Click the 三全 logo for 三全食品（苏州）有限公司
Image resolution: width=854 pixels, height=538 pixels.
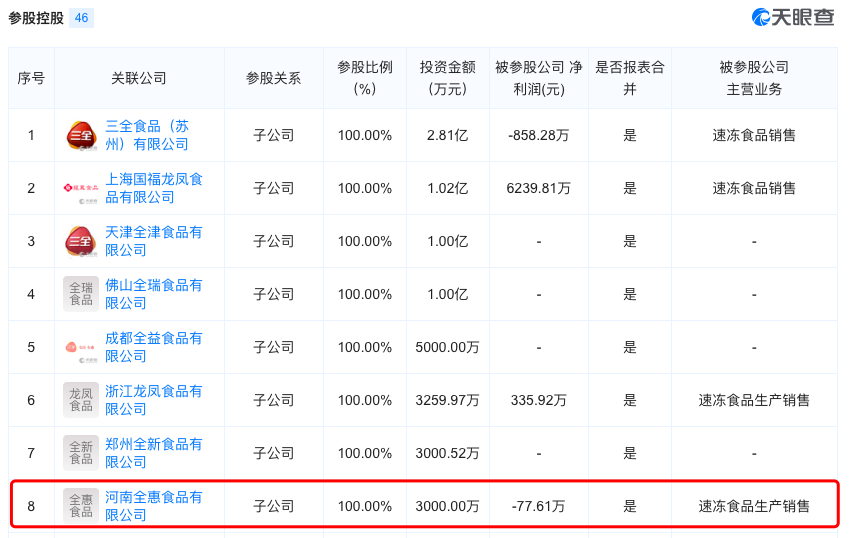click(81, 135)
